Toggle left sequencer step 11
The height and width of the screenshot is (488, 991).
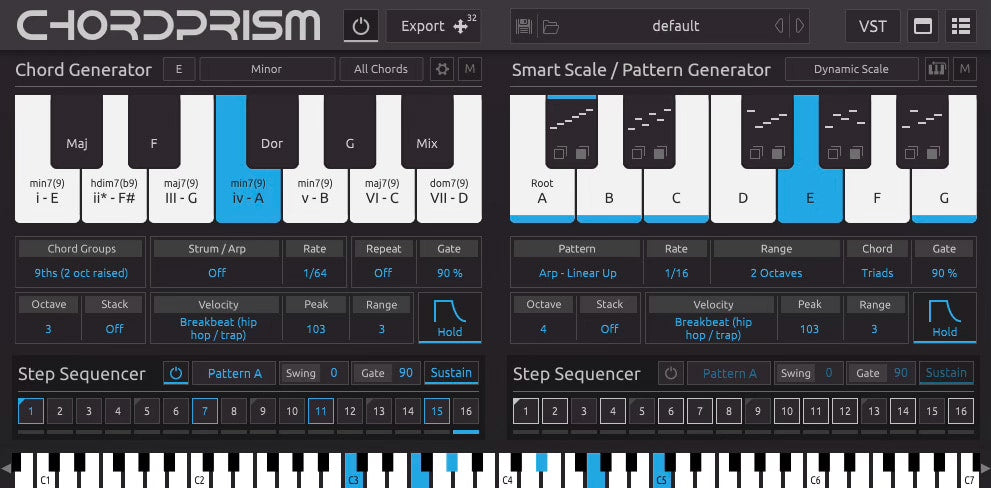tap(320, 412)
